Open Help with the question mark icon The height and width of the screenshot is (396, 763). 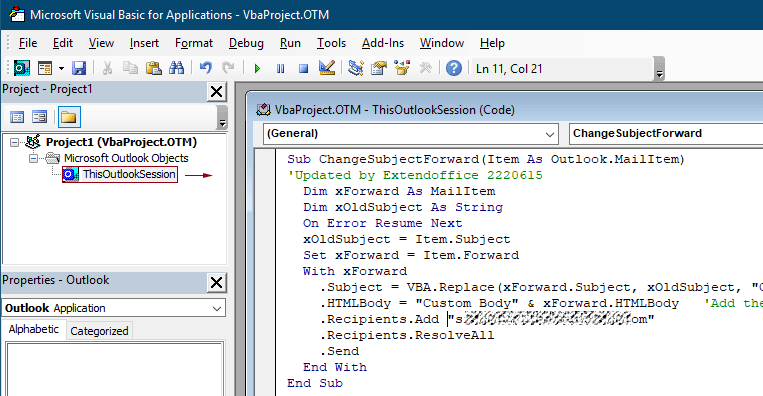coord(454,68)
